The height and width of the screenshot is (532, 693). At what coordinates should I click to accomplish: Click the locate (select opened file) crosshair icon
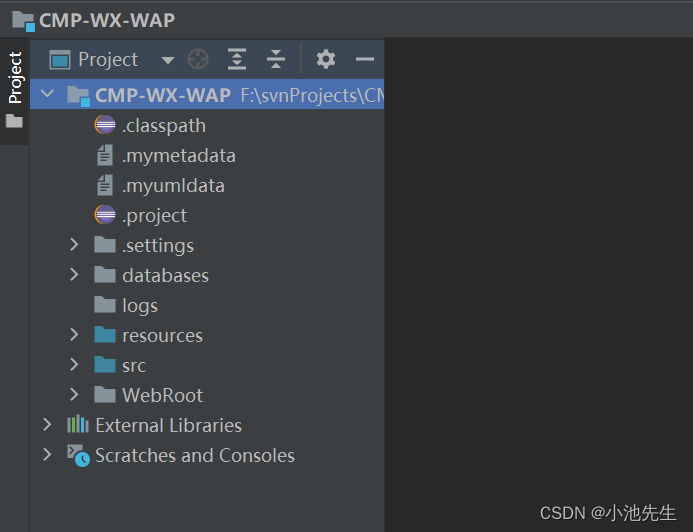pyautogui.click(x=198, y=59)
